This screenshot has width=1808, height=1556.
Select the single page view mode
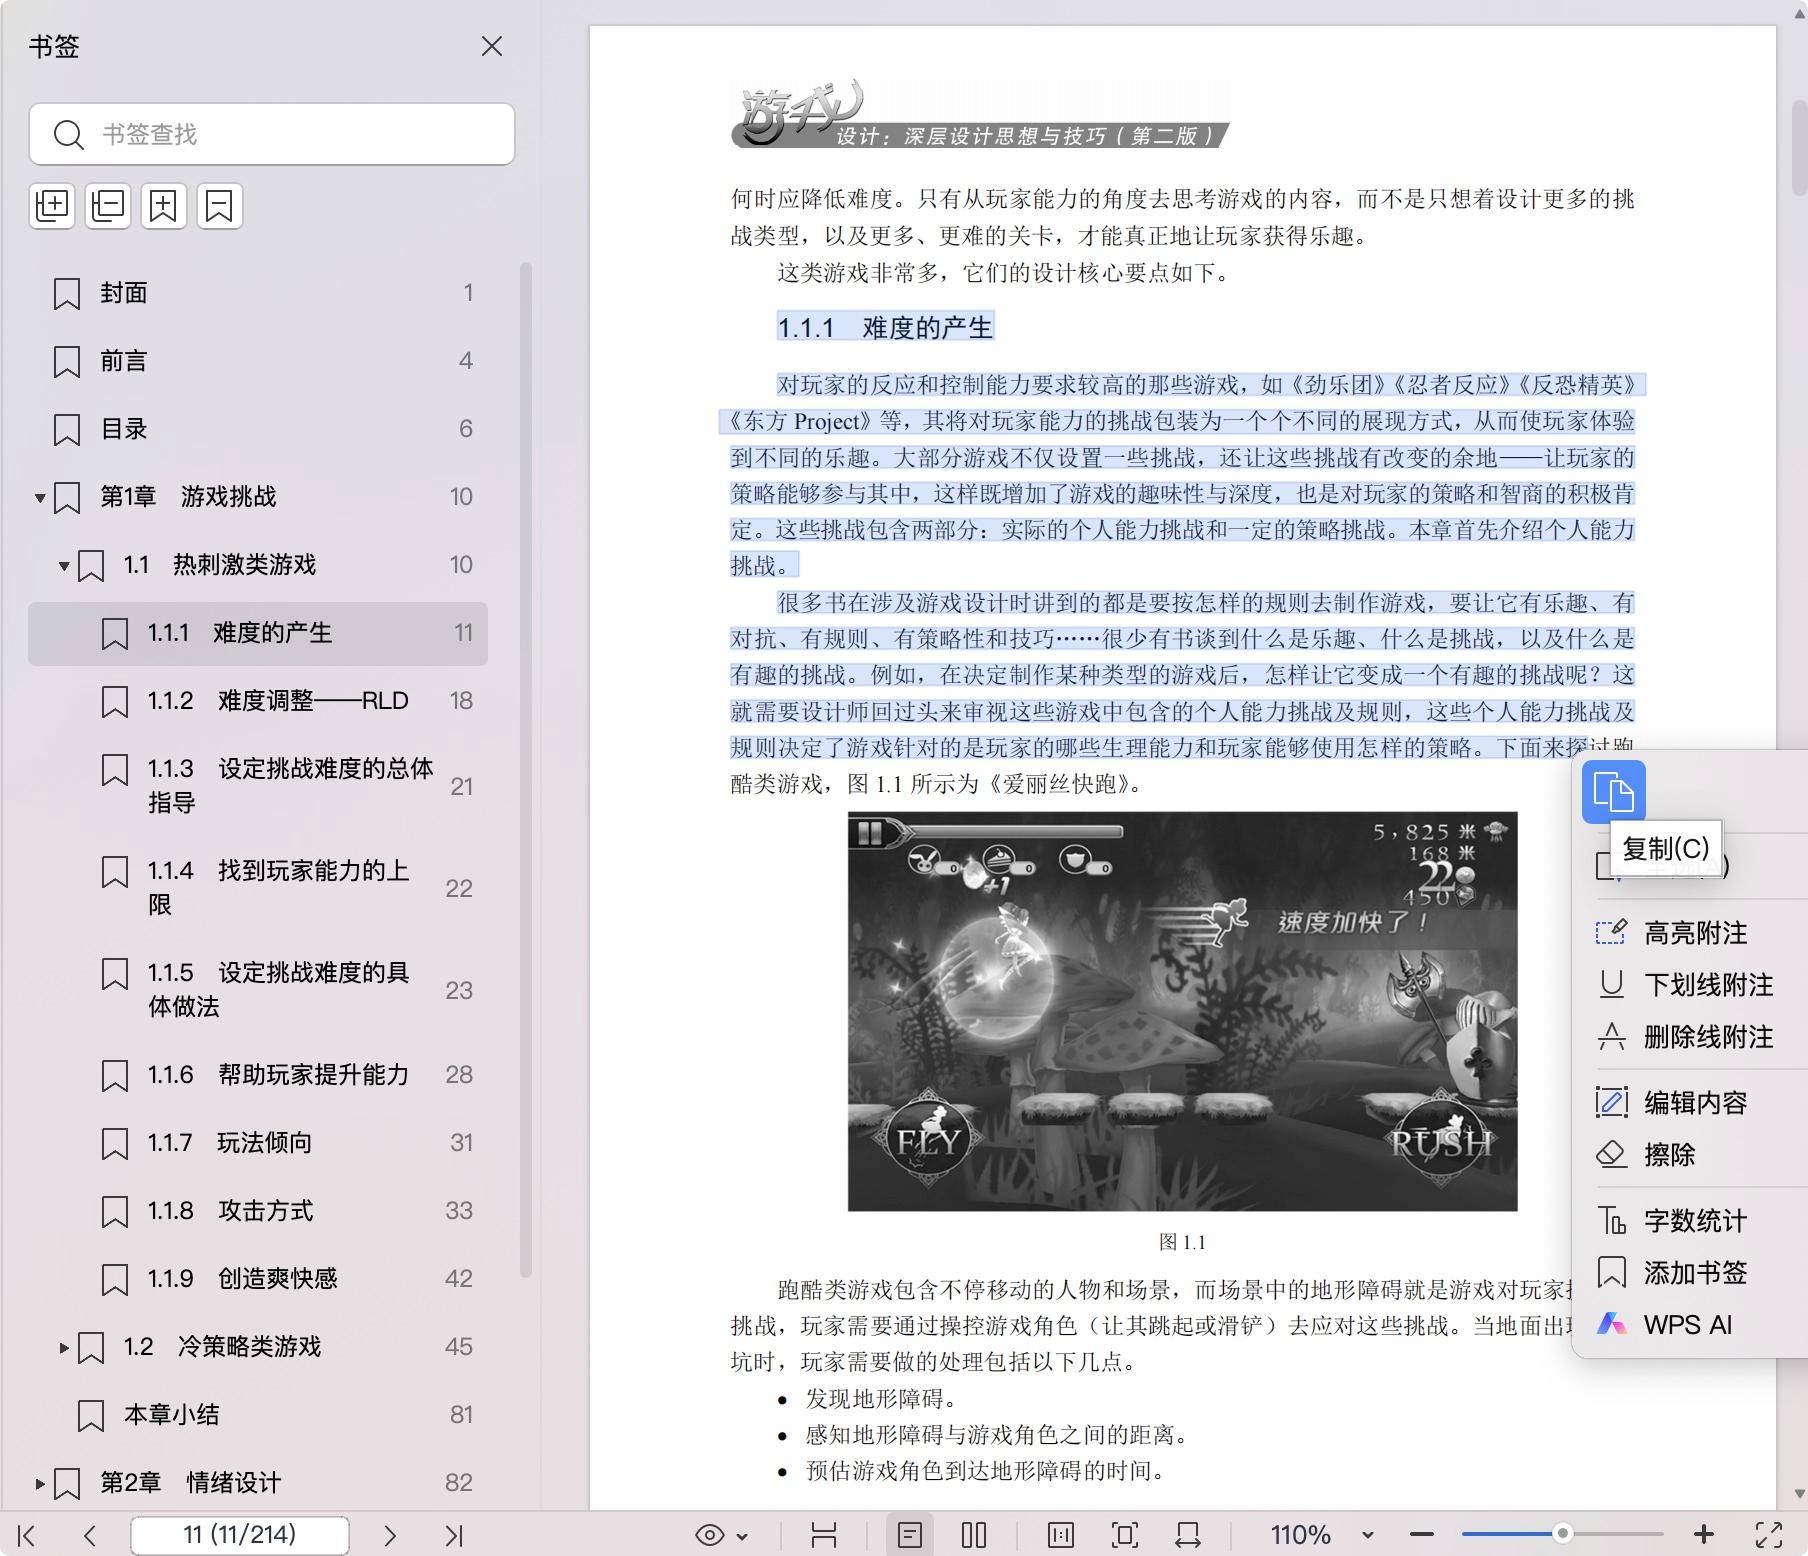click(x=910, y=1535)
